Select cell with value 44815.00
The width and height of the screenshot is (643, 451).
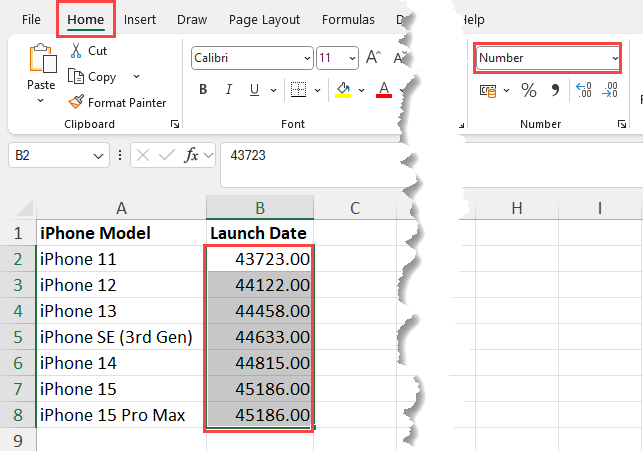coord(260,363)
